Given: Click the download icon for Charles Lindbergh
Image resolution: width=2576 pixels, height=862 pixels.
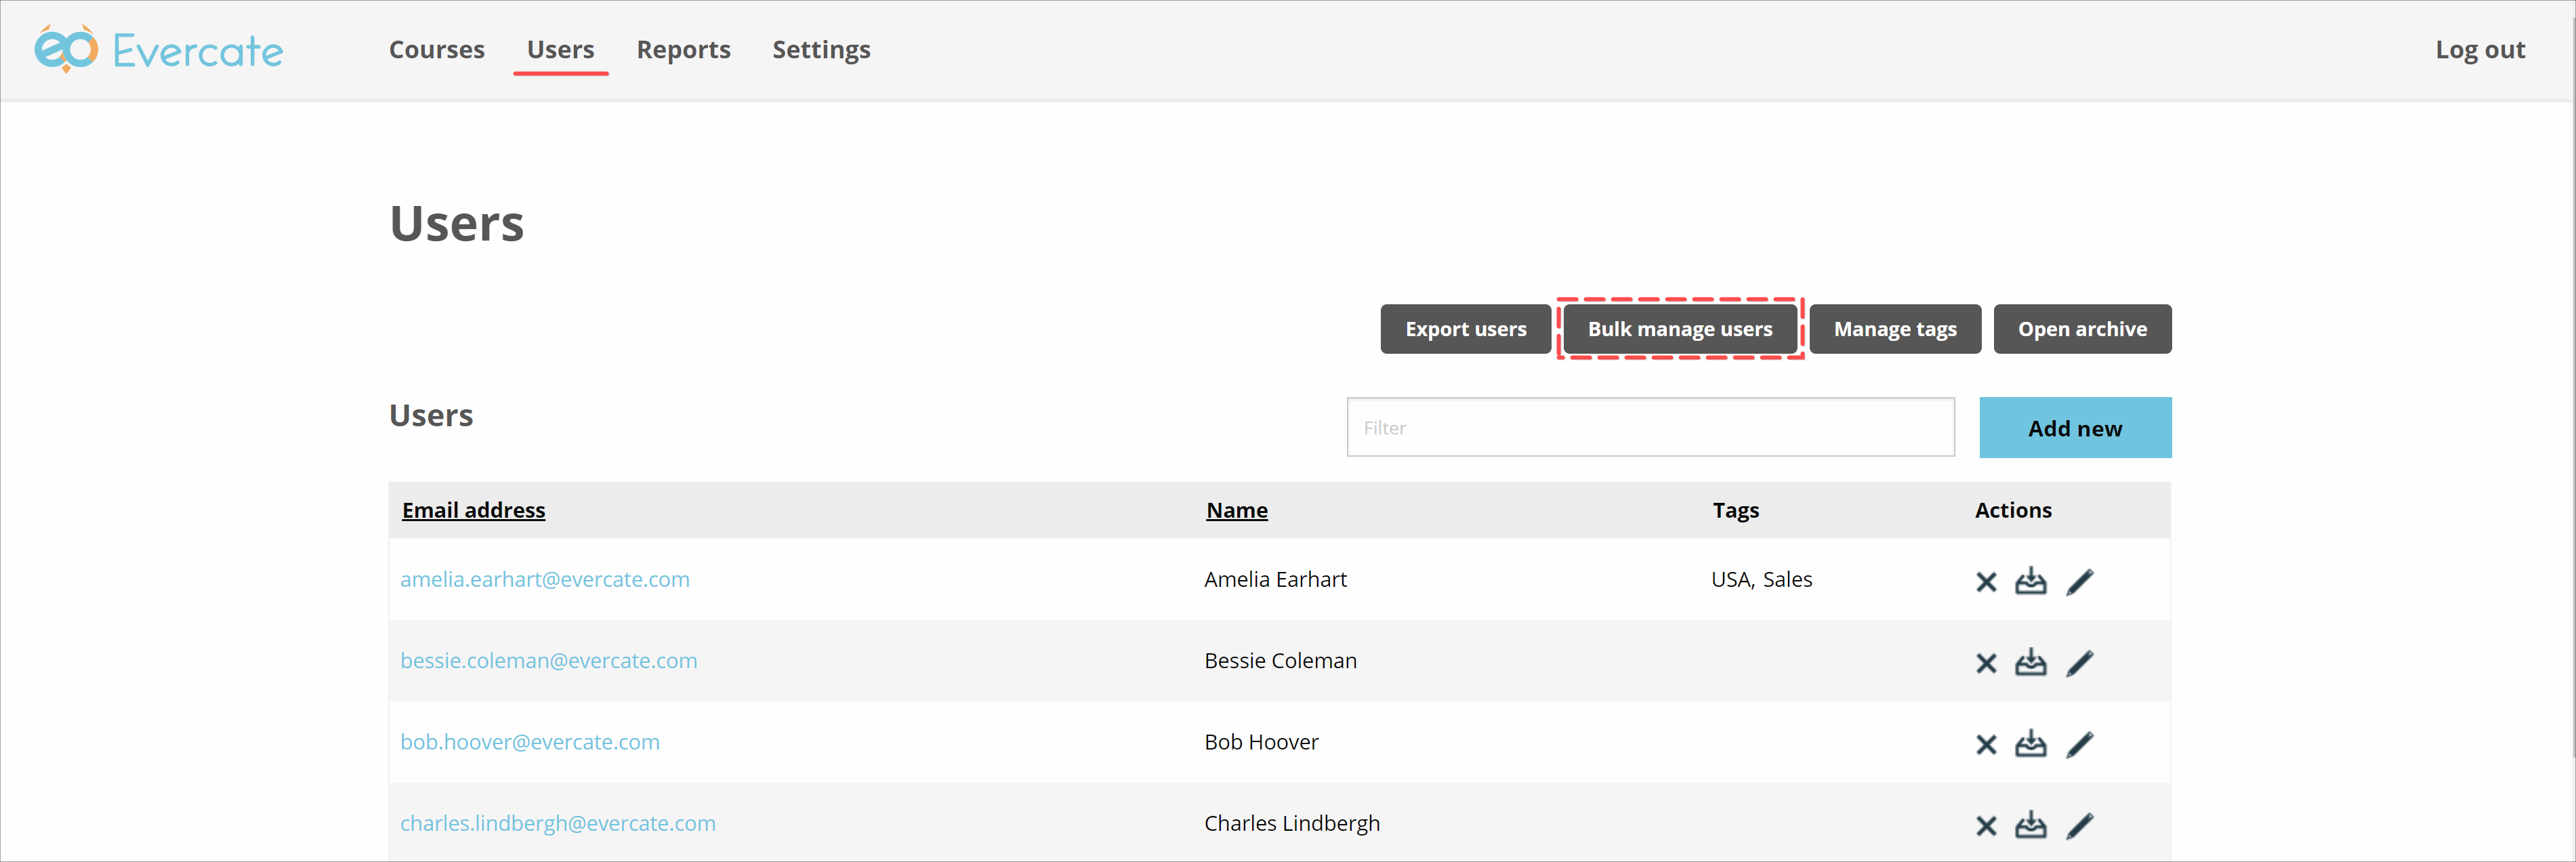Looking at the screenshot, I should [x=2031, y=824].
